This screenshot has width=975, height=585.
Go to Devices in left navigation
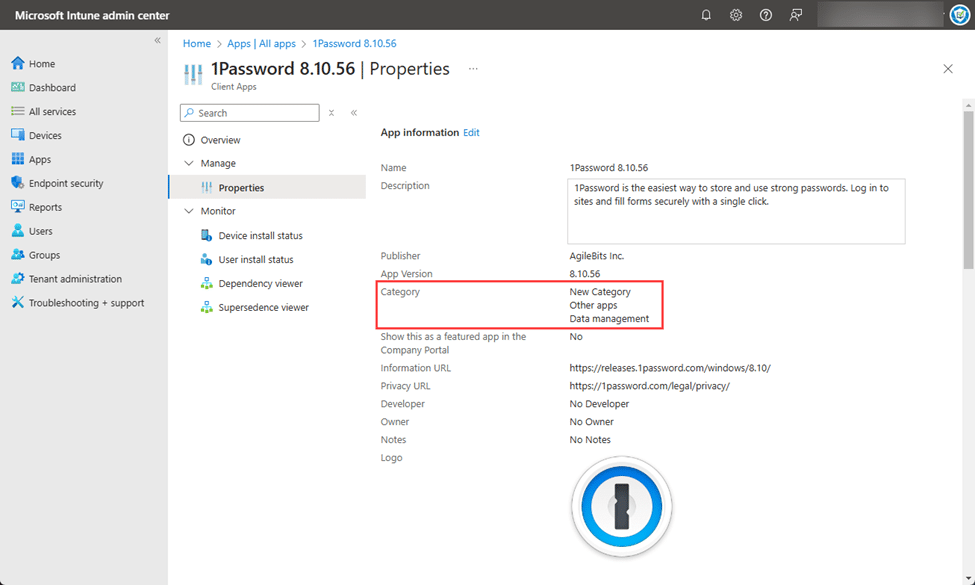(x=45, y=135)
